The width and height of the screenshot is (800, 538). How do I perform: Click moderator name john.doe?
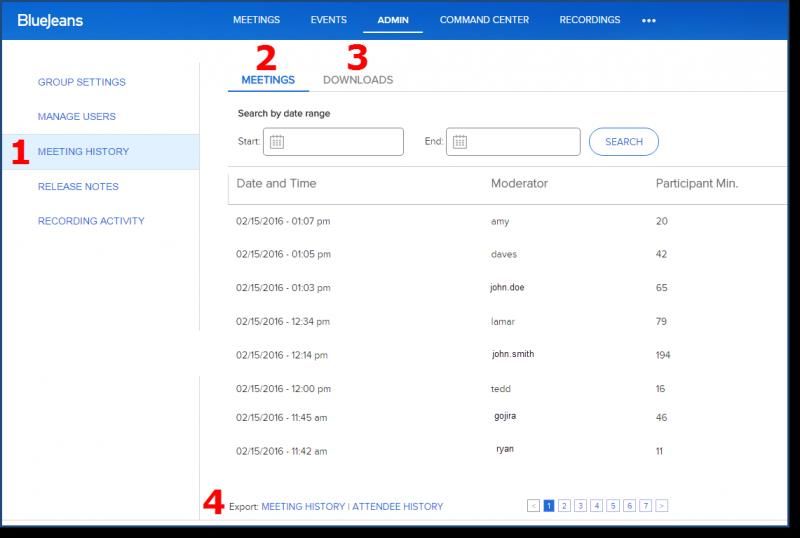point(507,287)
